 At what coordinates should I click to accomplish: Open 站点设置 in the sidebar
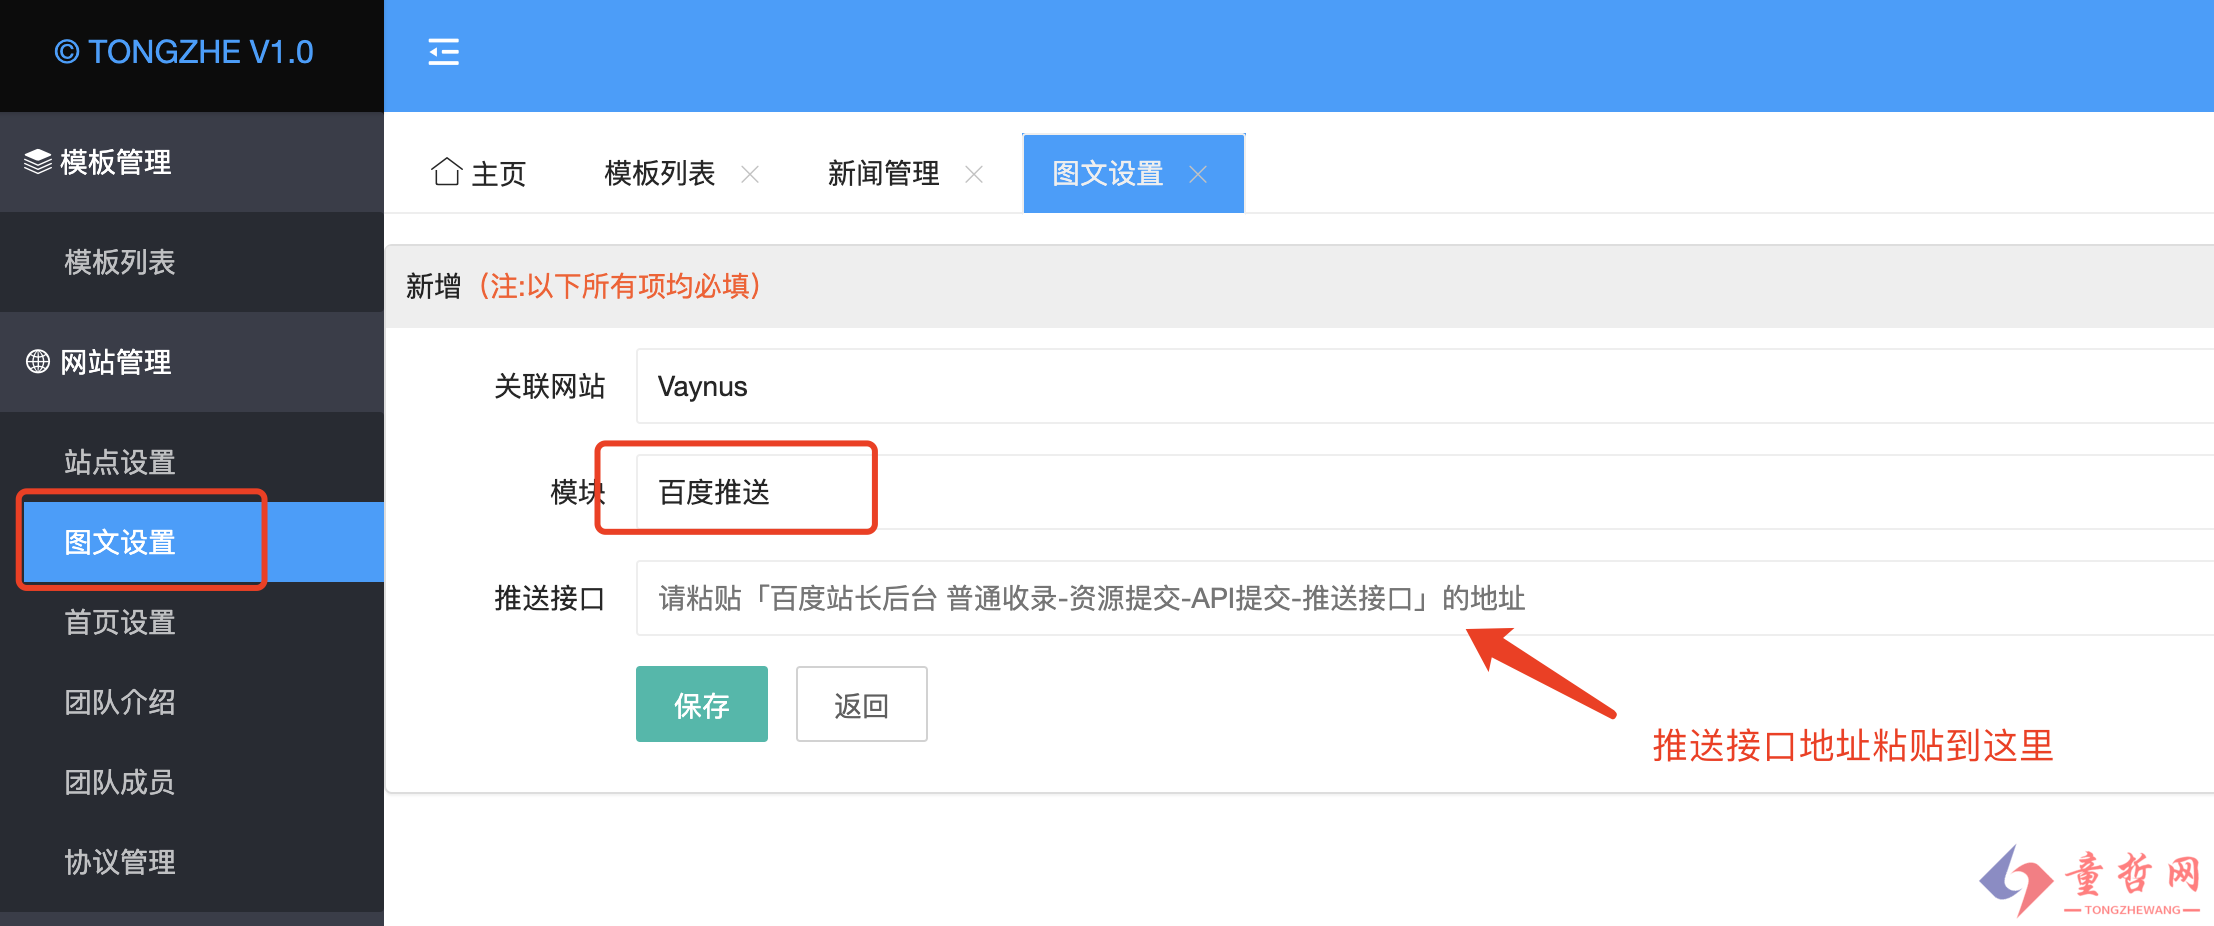(192, 462)
